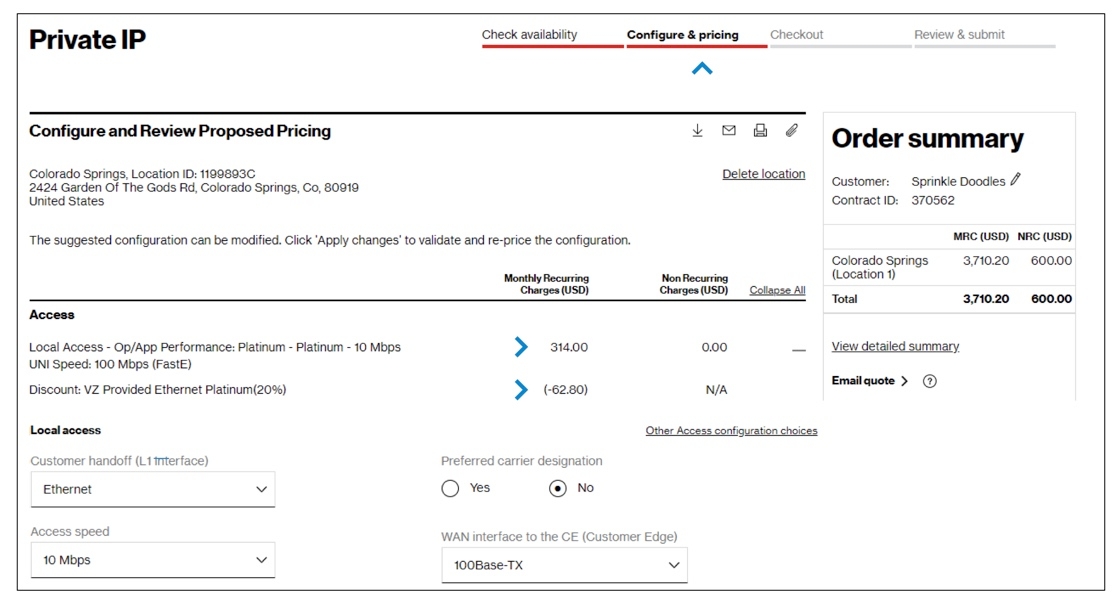This screenshot has width=1117, height=600.
Task: Open the WAN interface 100Base-TX dropdown
Action: 564,566
